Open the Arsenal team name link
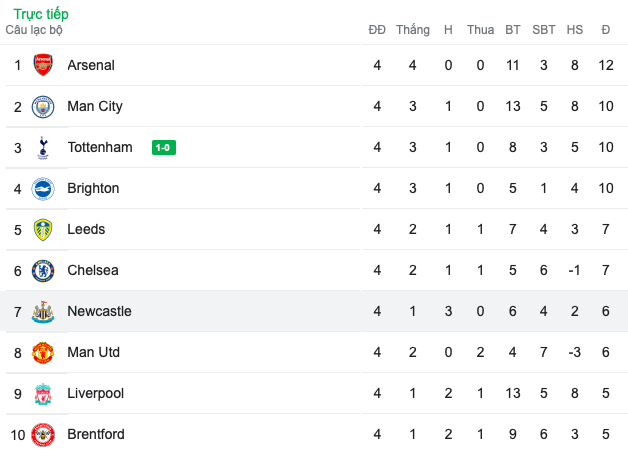The image size is (628, 450). pyautogui.click(x=91, y=65)
